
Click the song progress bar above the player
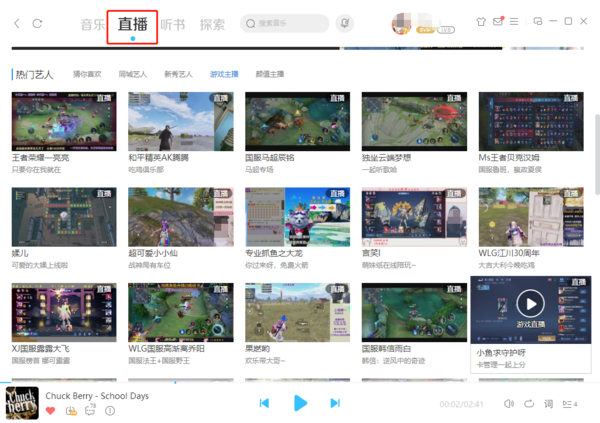(x=300, y=382)
